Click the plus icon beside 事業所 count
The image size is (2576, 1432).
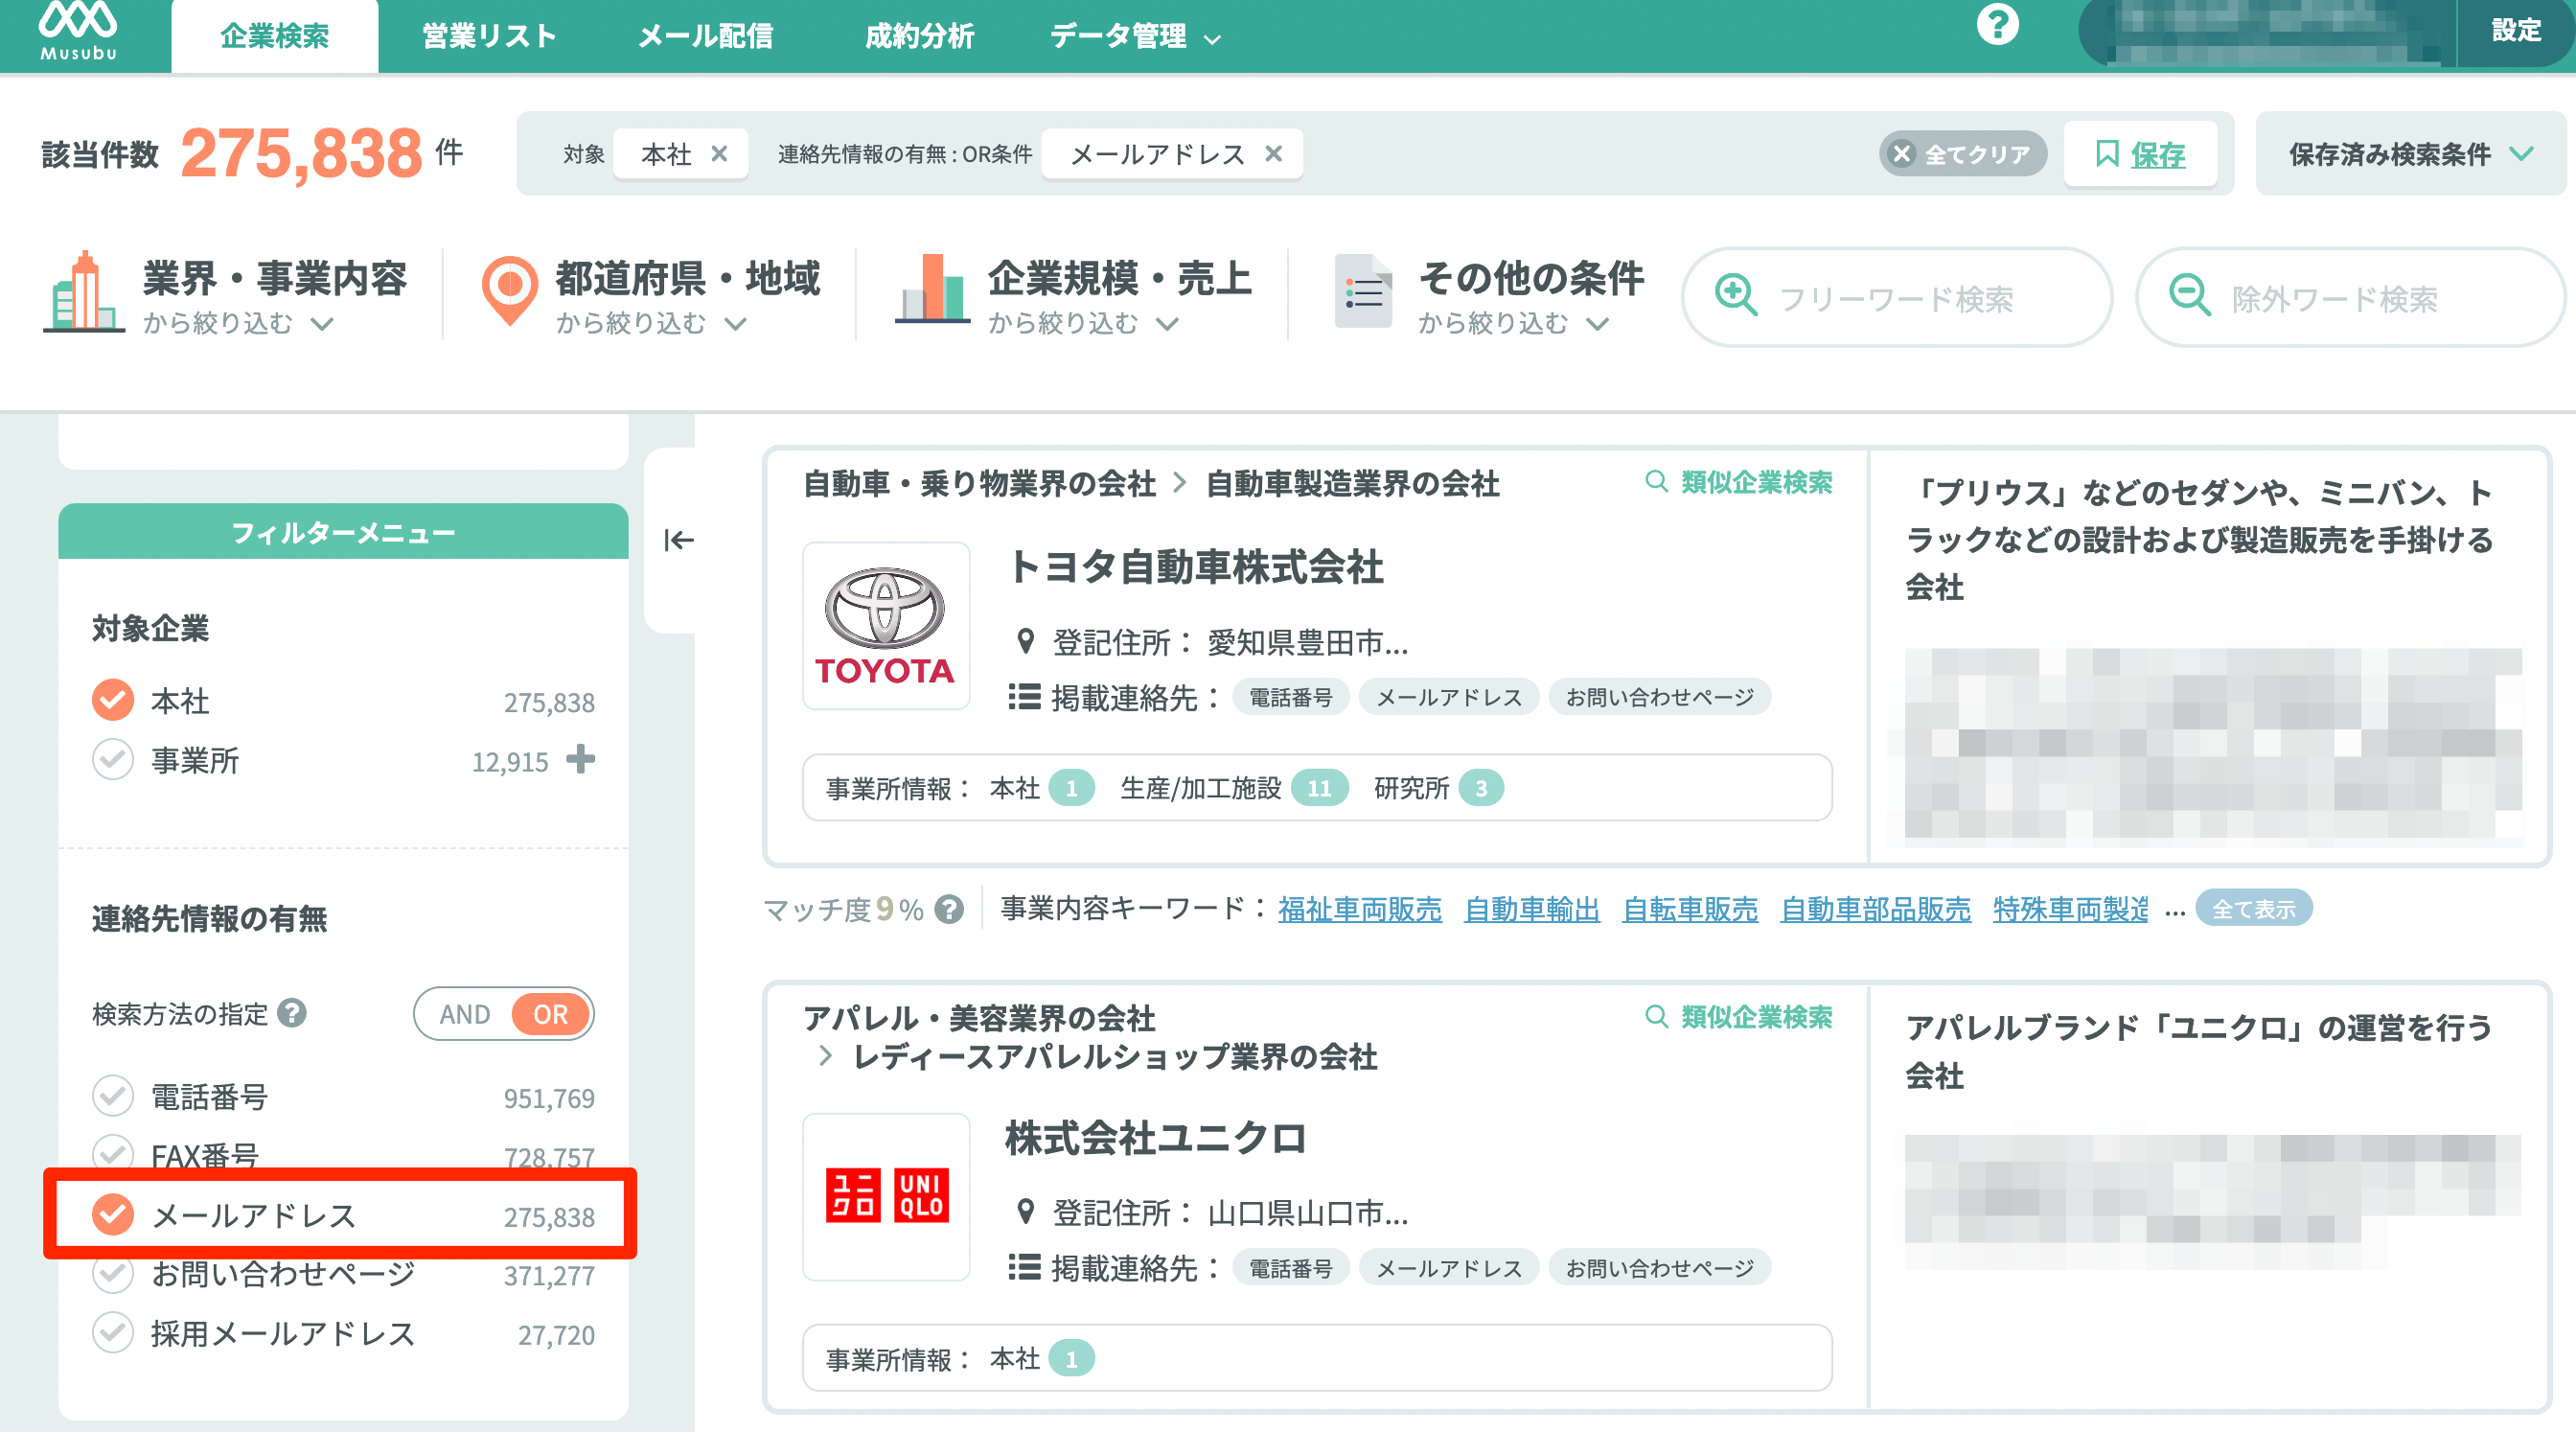tap(580, 759)
